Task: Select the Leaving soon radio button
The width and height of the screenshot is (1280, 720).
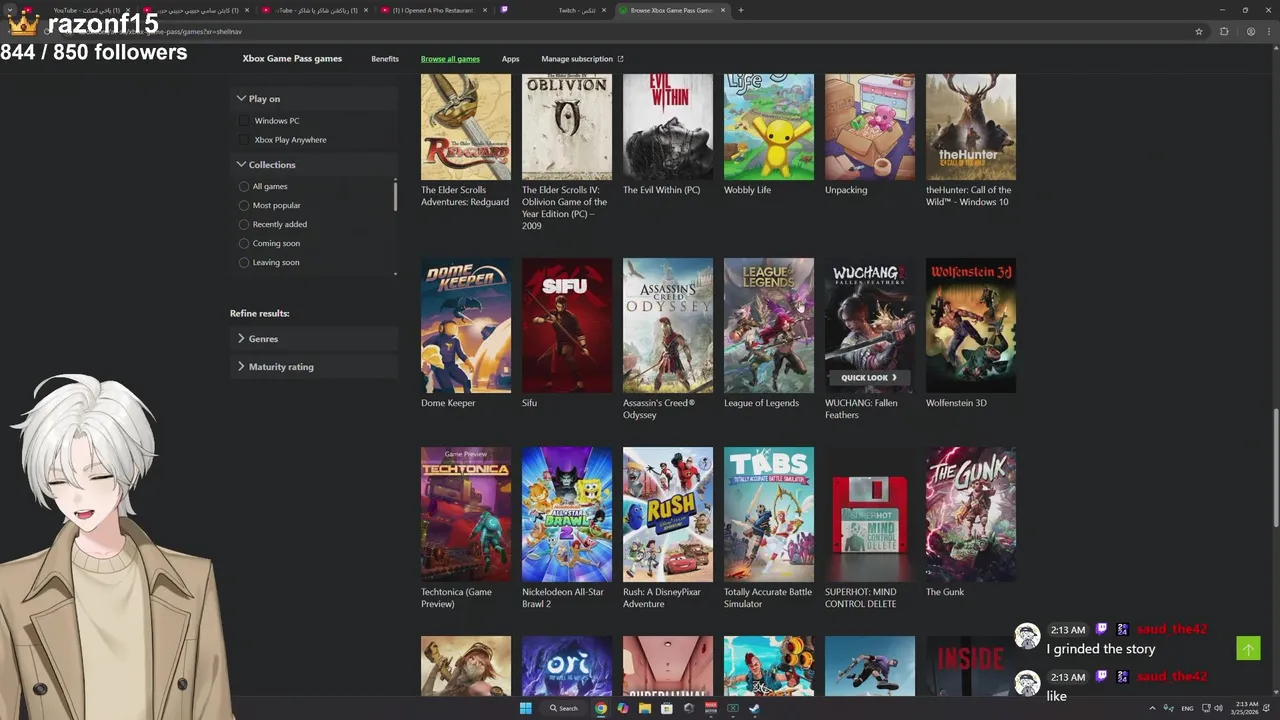Action: (x=244, y=263)
